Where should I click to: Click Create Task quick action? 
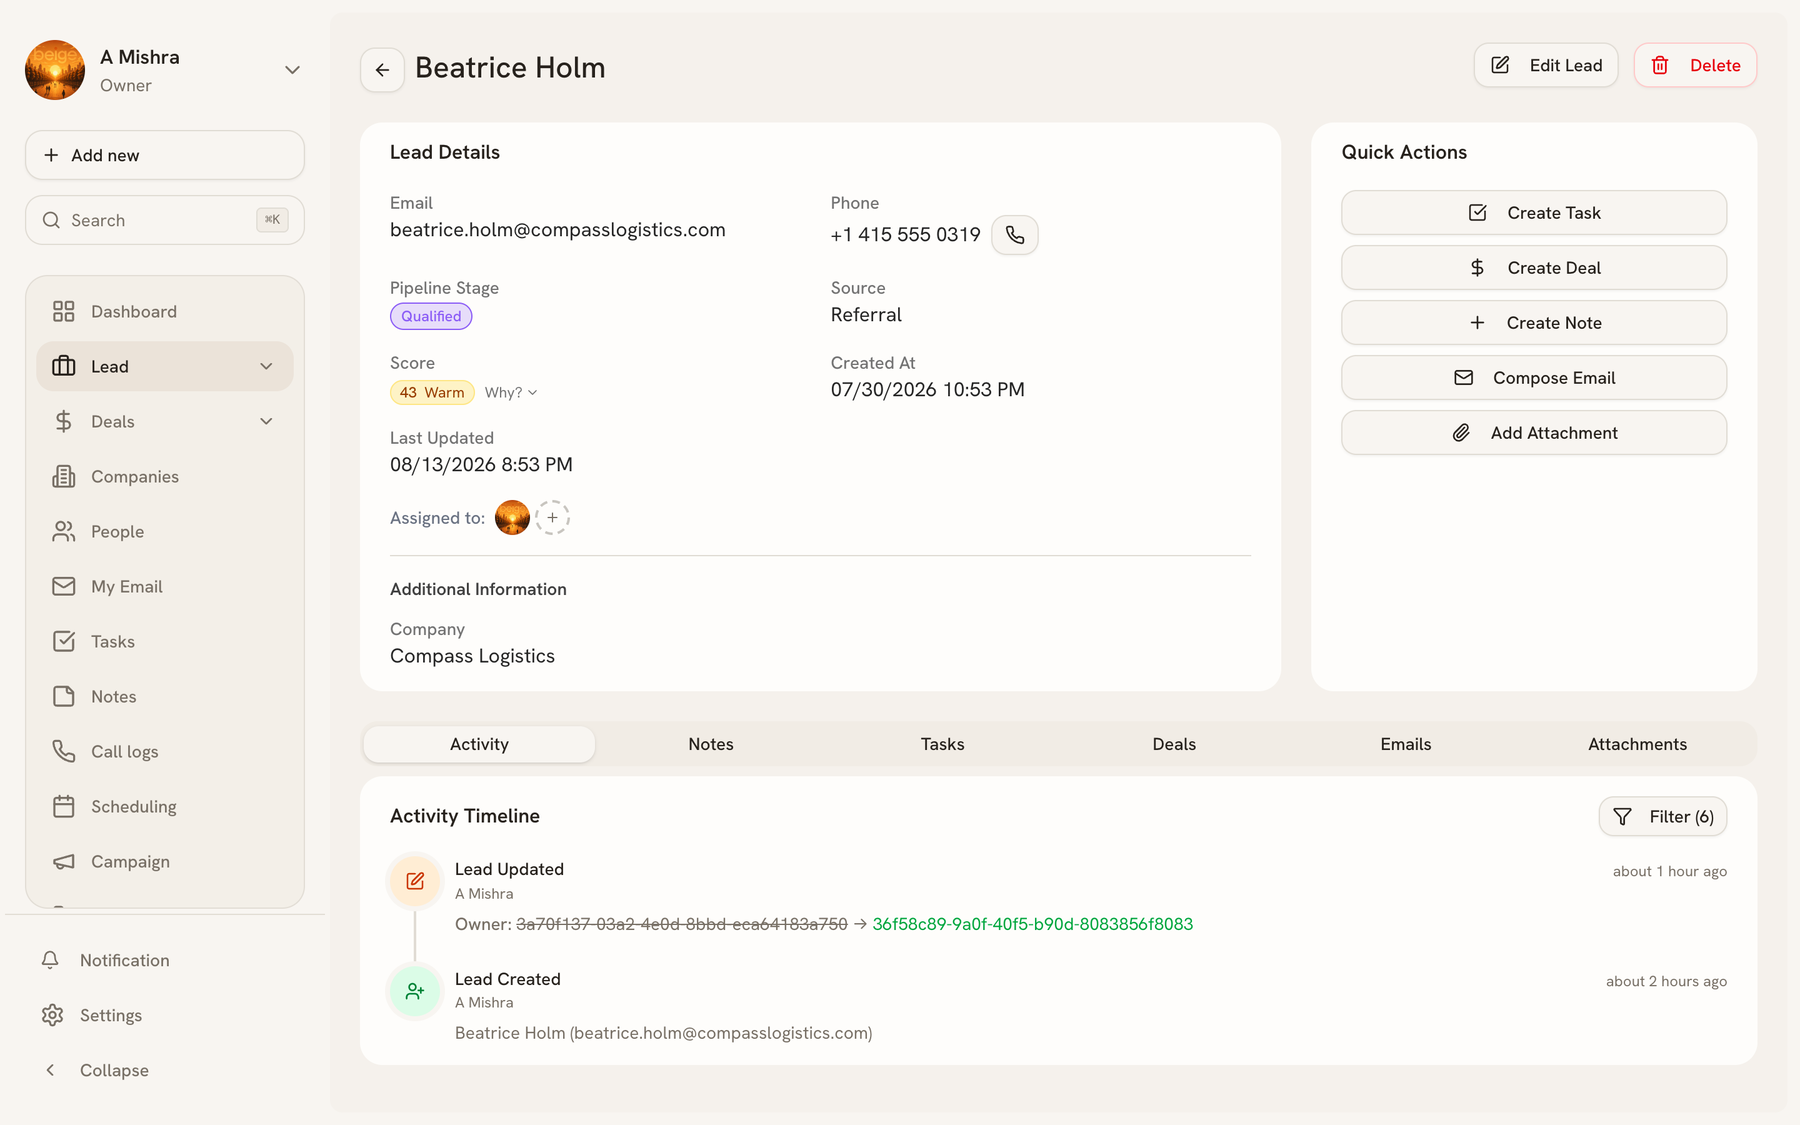(1534, 213)
